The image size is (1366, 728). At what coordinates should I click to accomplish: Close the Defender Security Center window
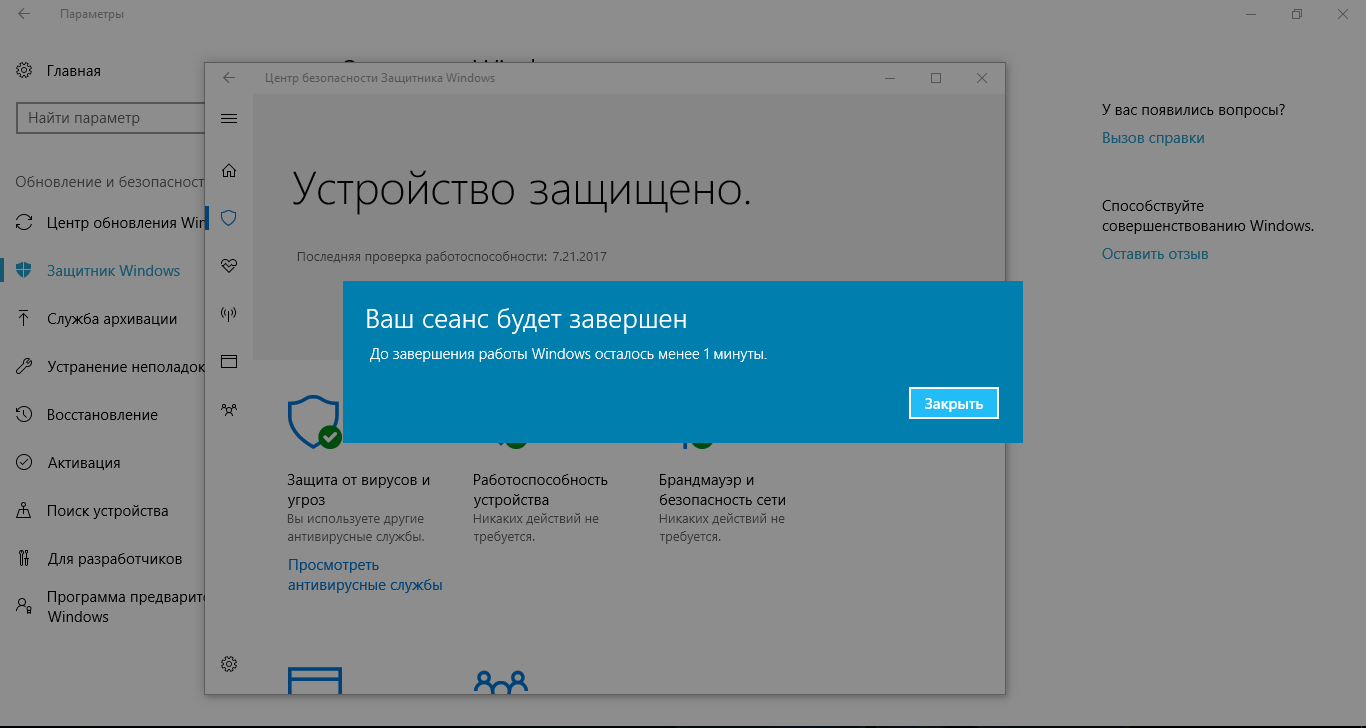click(x=982, y=78)
